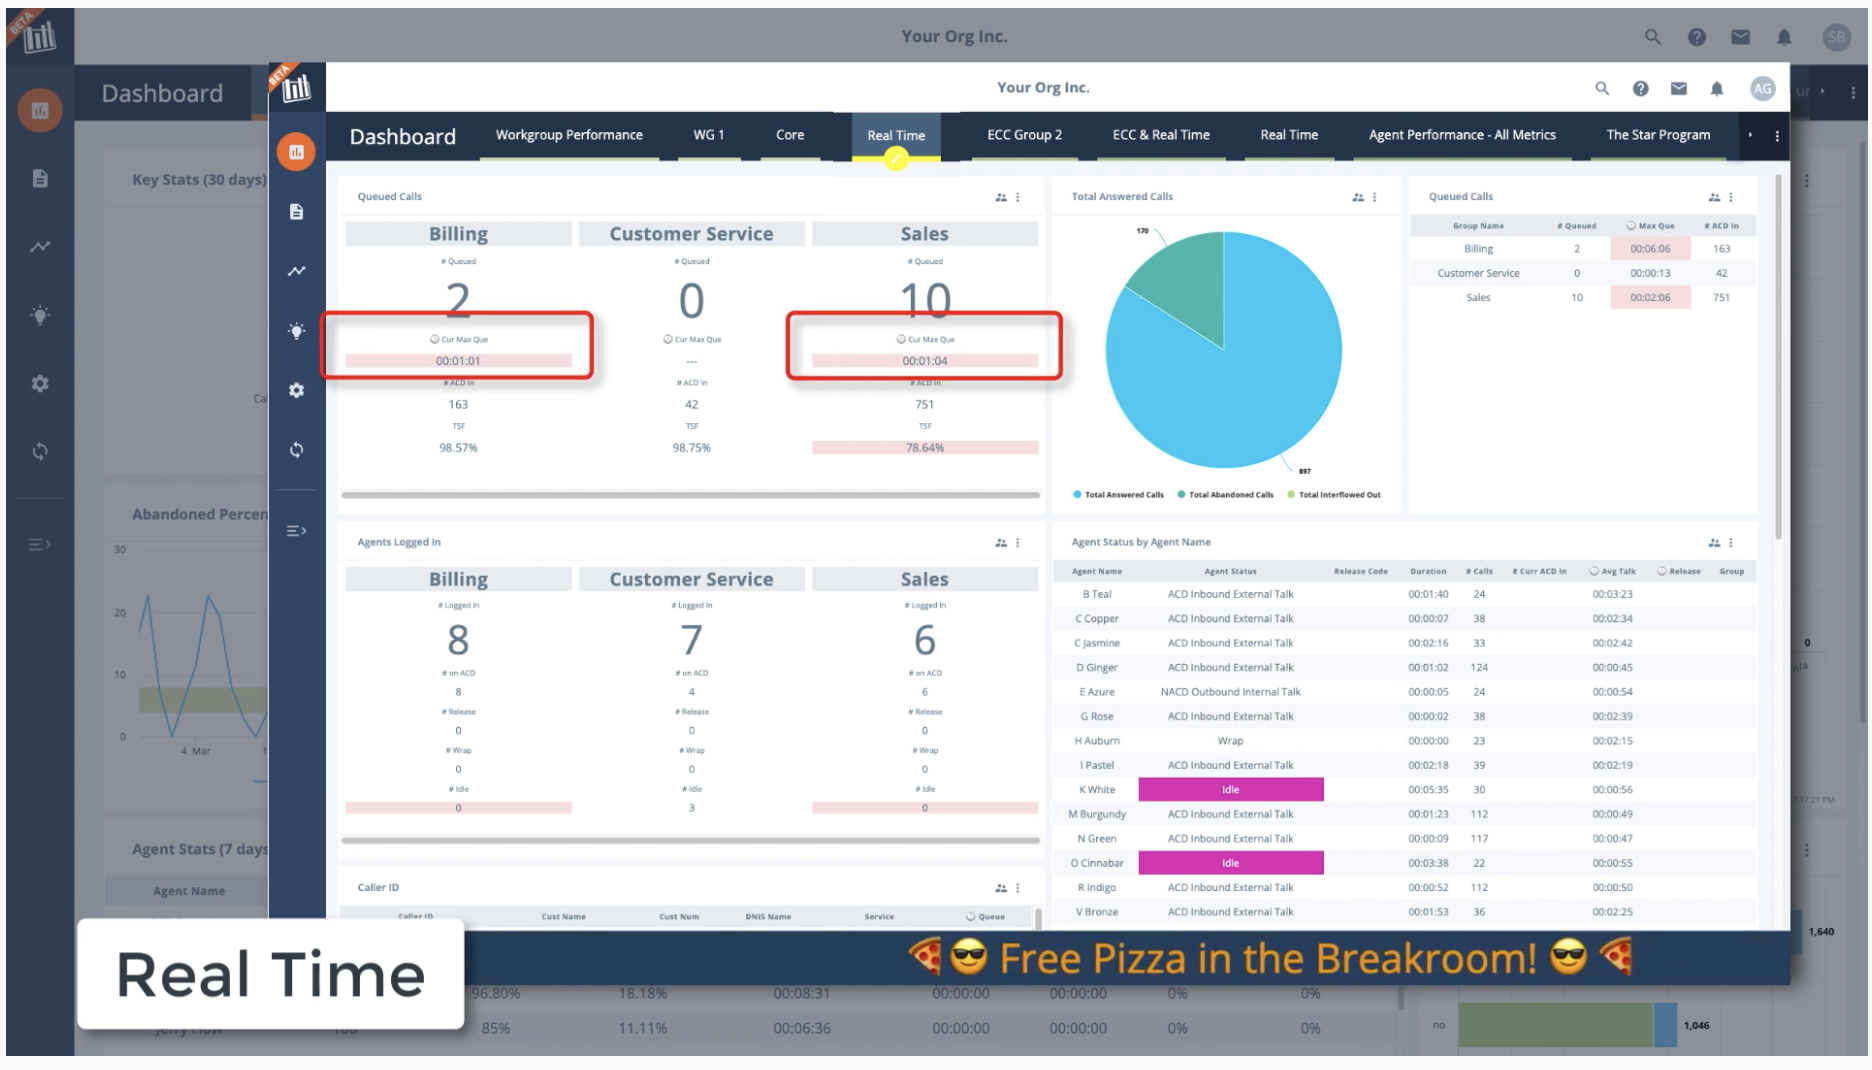Click Sales TSF 78.64% value
1872x1070 pixels.
pos(925,448)
